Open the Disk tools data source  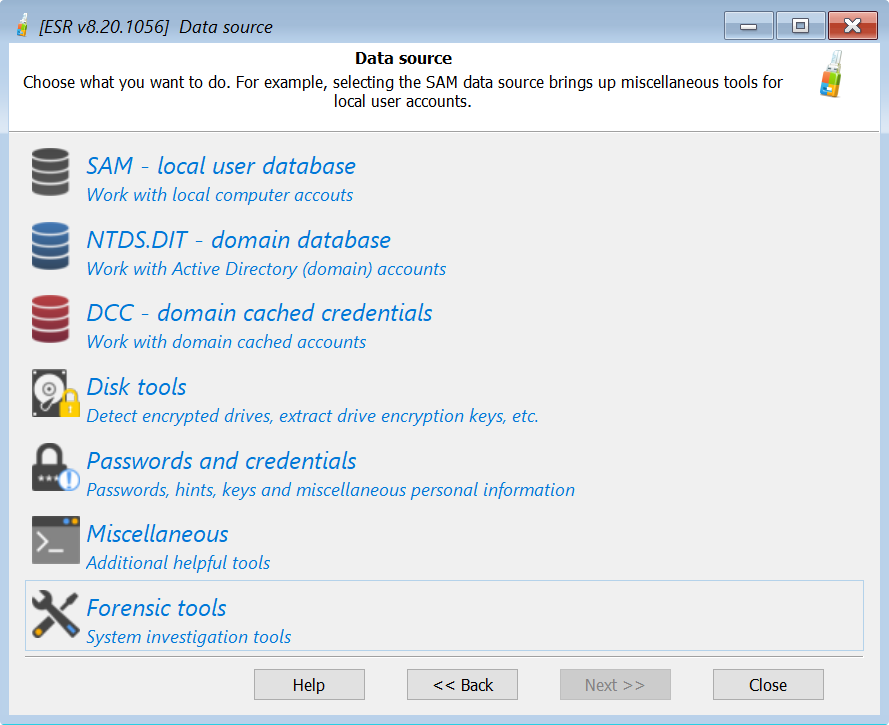click(x=136, y=387)
